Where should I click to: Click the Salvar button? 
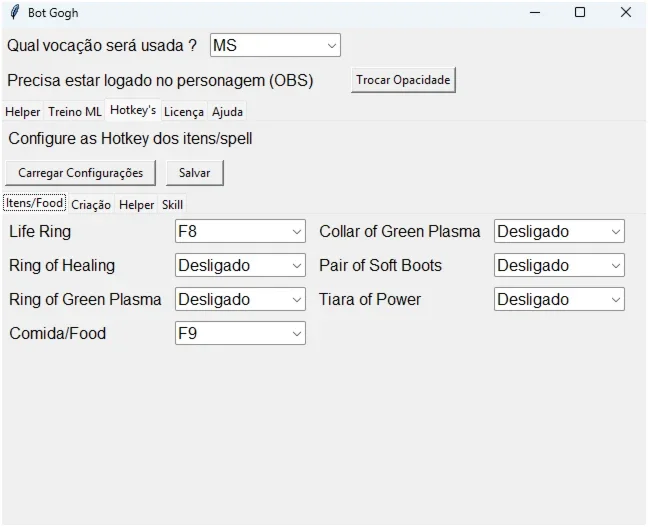[195, 173]
